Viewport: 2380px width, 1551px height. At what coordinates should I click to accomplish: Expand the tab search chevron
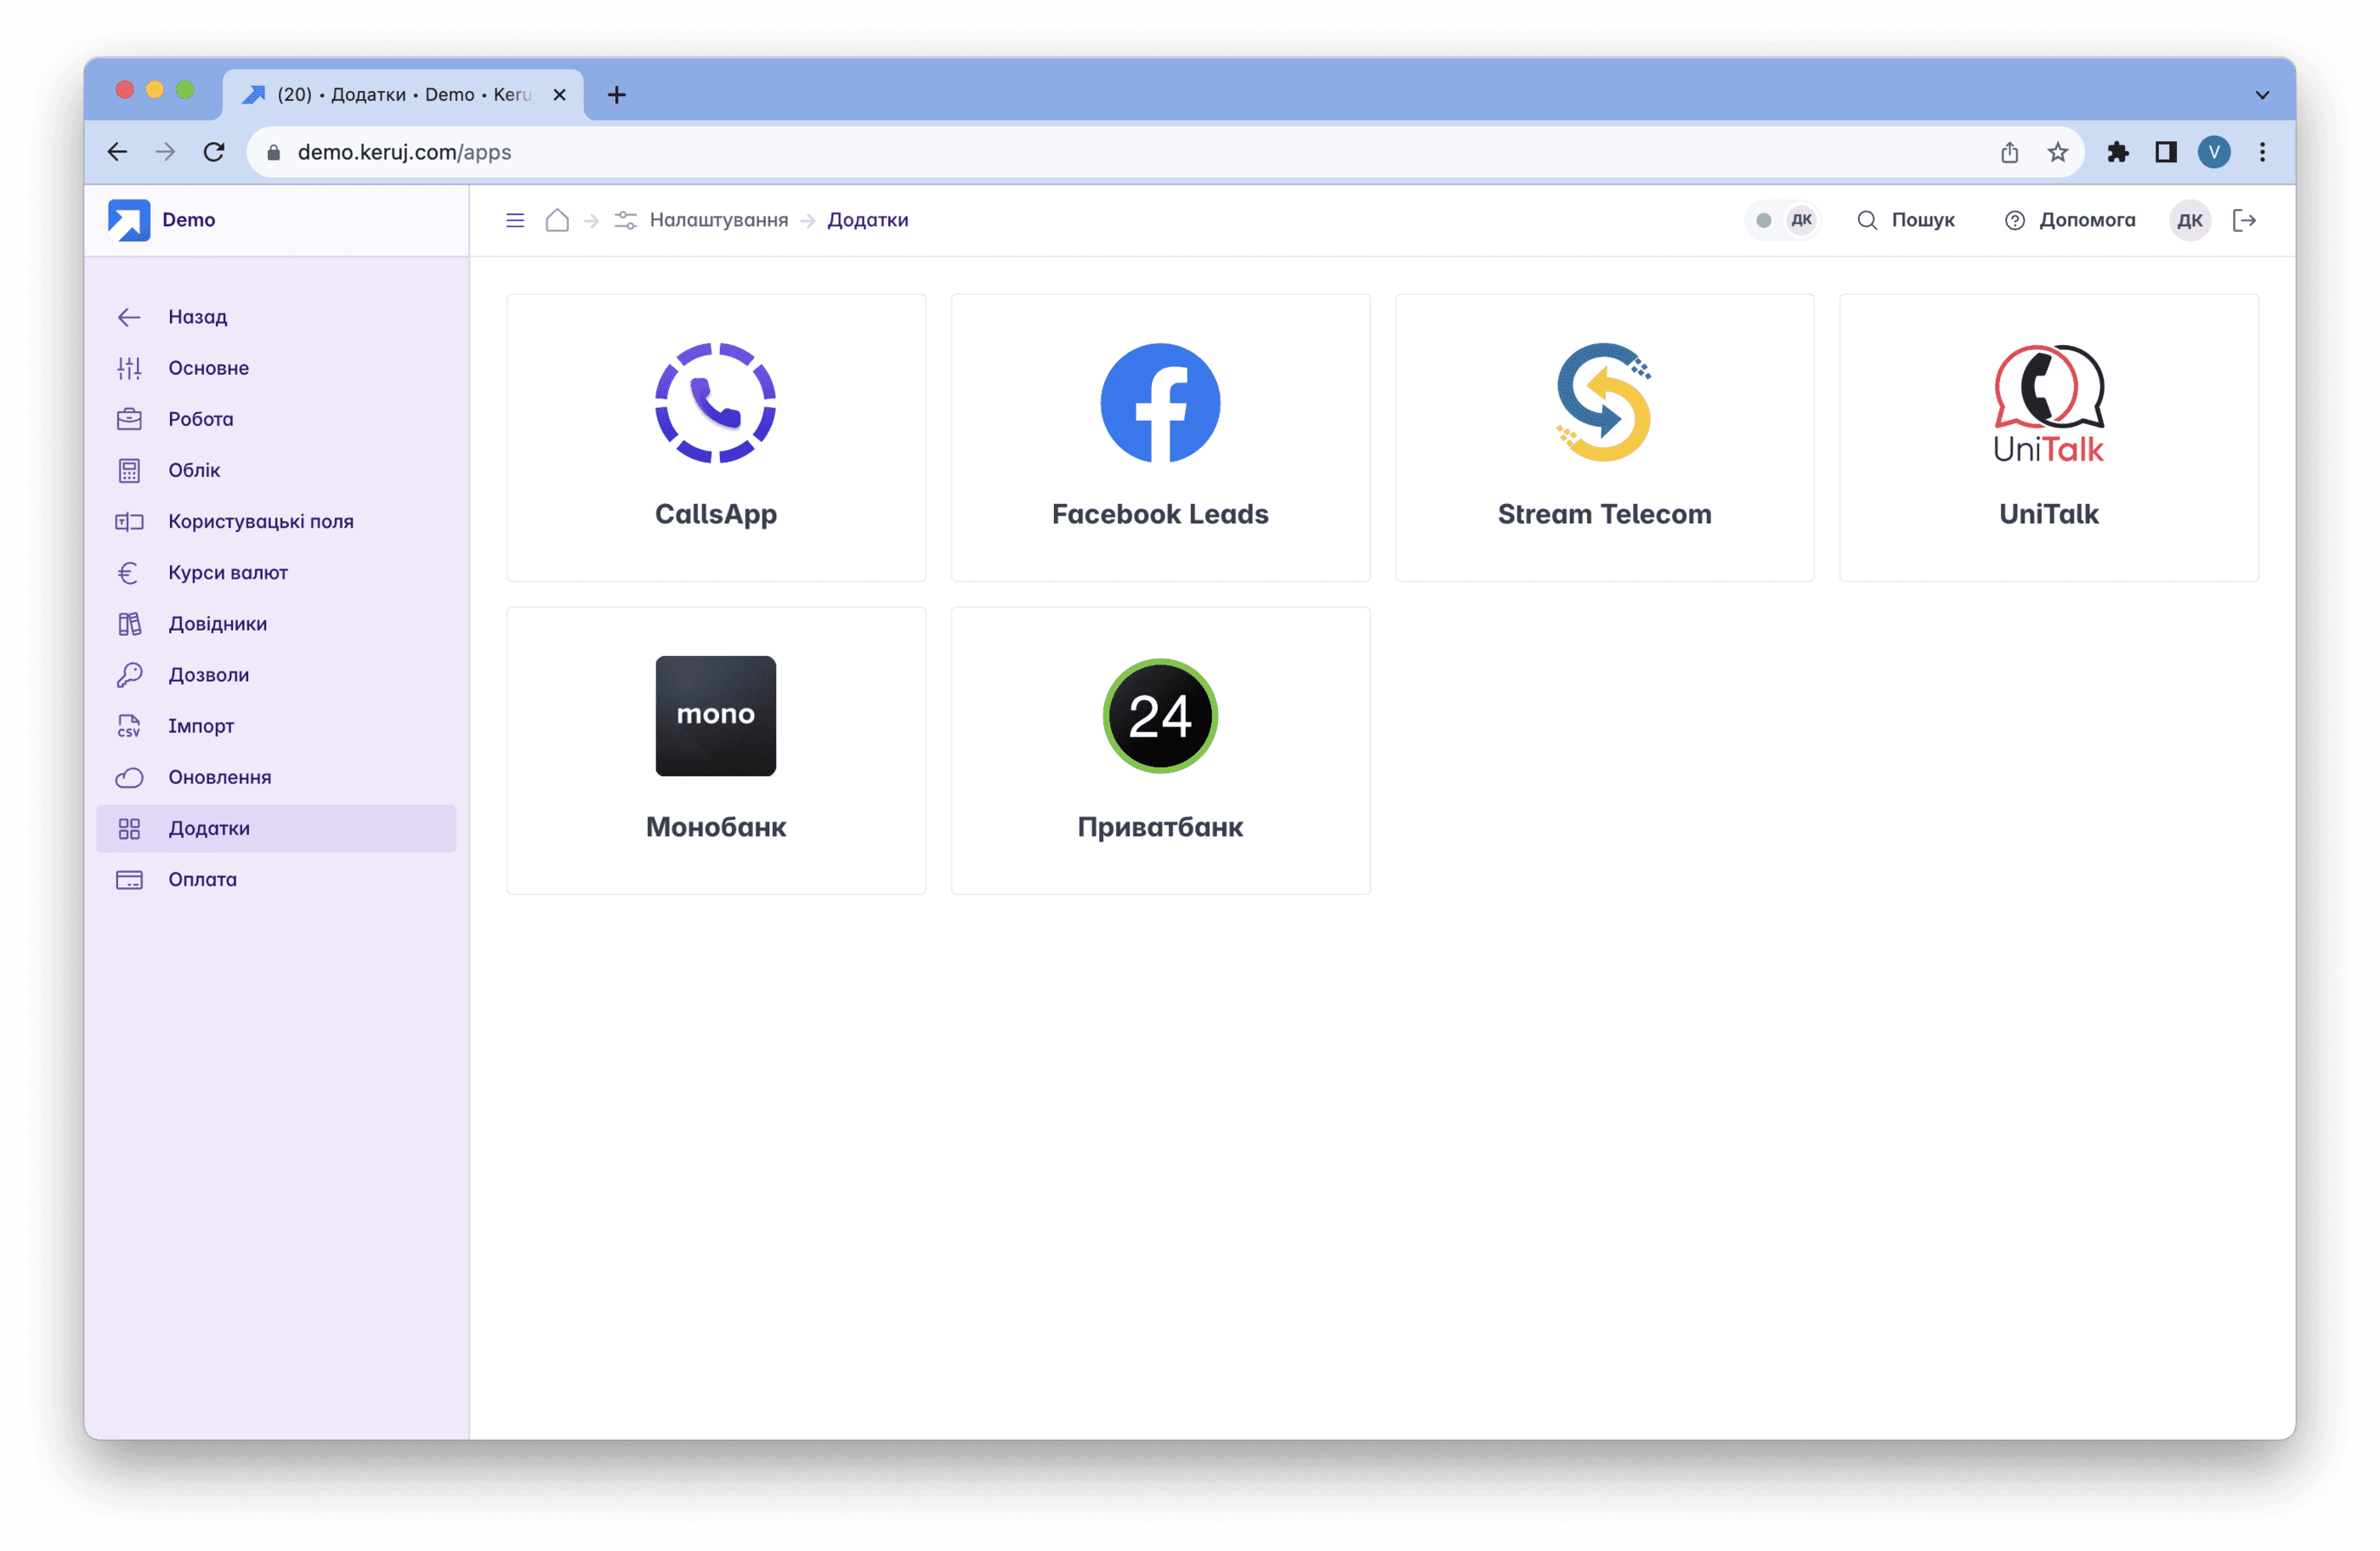2263,96
